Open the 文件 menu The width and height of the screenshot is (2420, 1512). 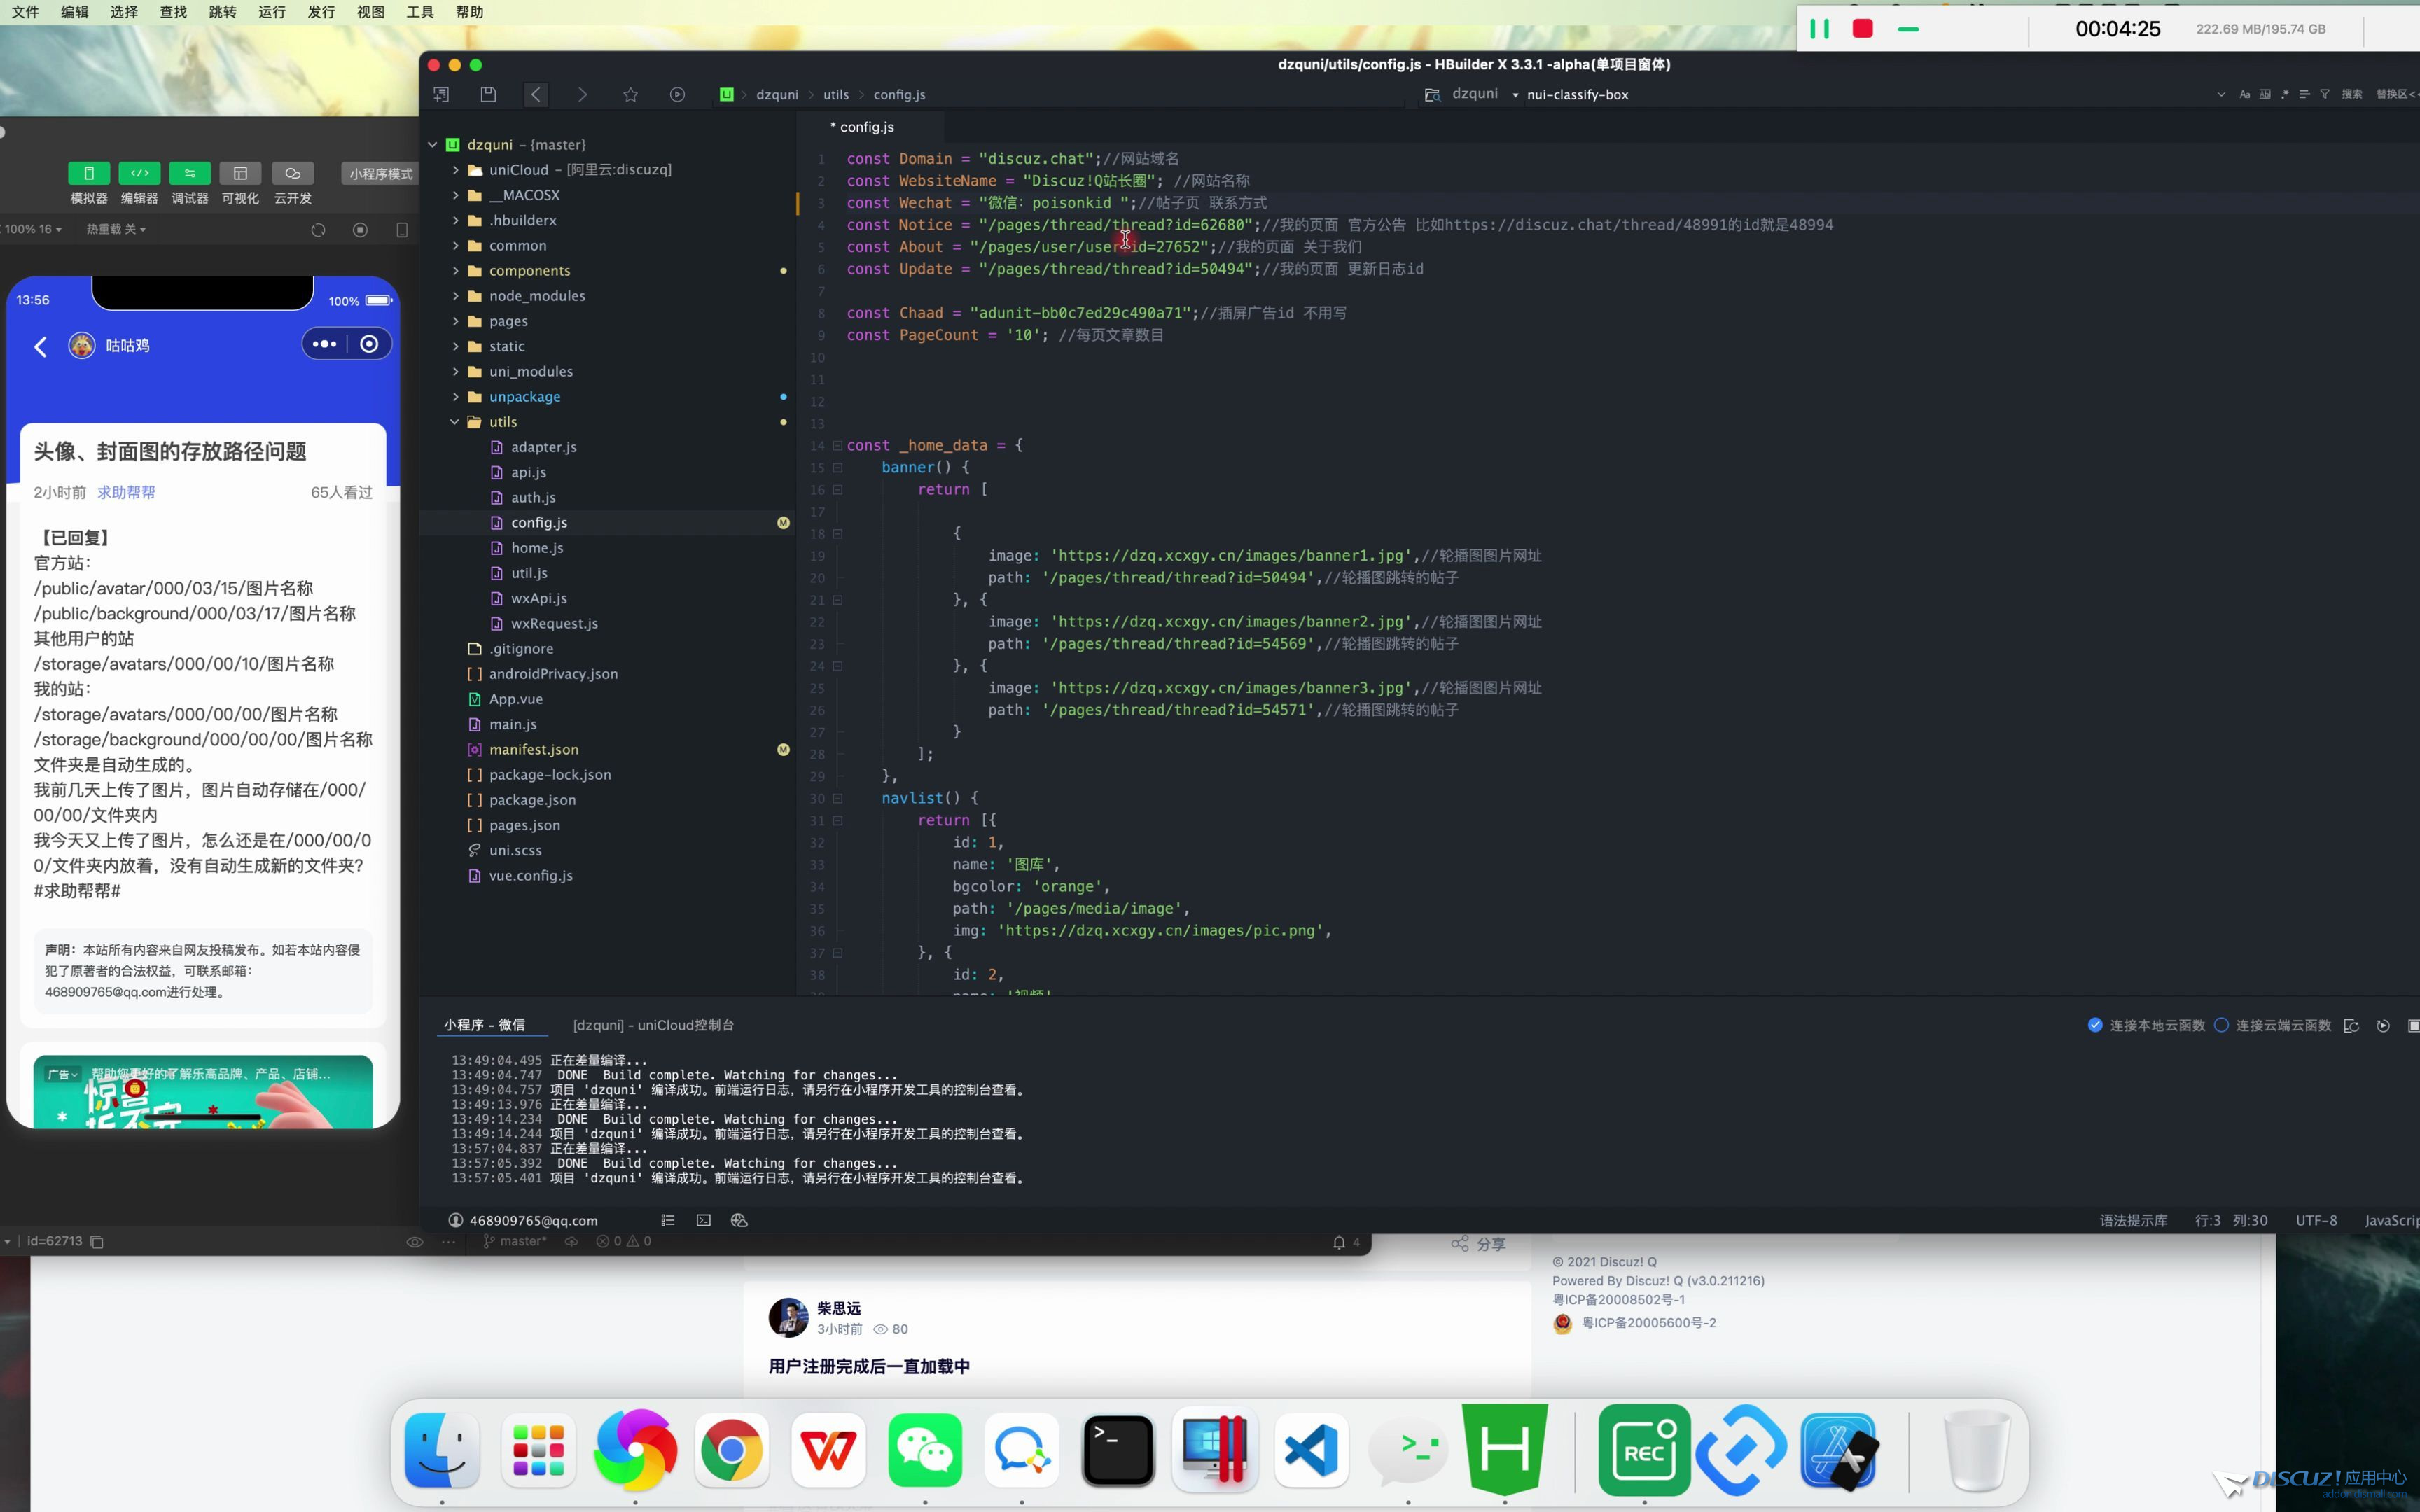pos(25,12)
